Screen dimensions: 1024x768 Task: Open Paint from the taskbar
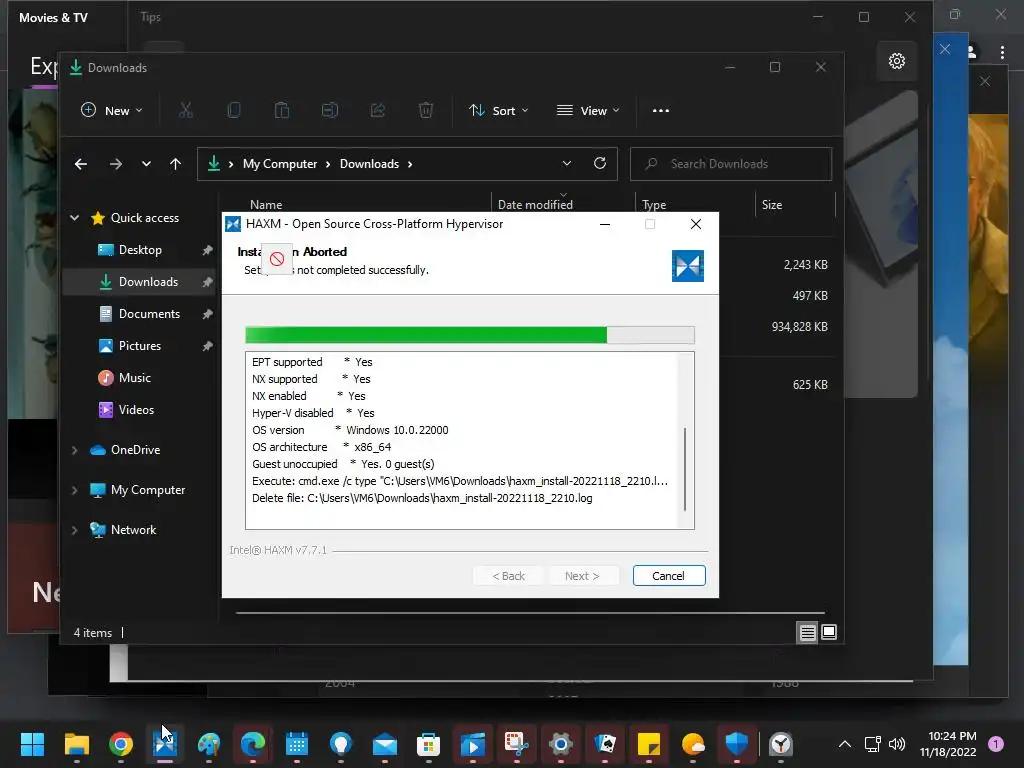coord(209,744)
